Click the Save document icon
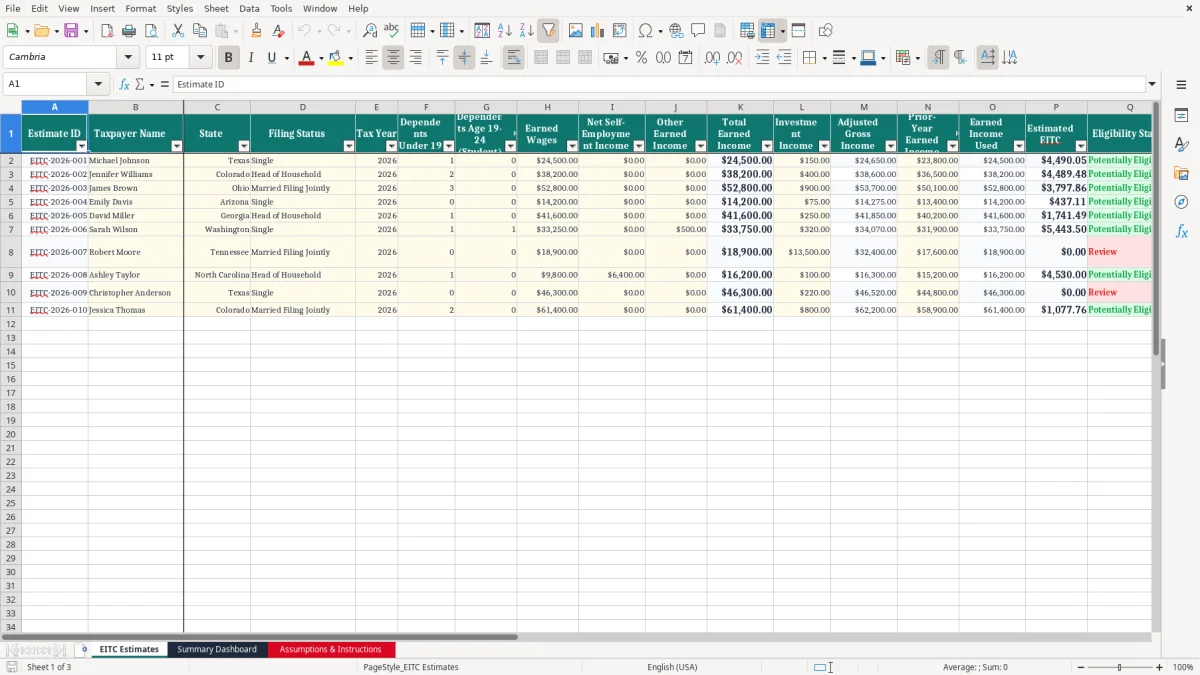Viewport: 1200px width, 675px height. coord(70,31)
